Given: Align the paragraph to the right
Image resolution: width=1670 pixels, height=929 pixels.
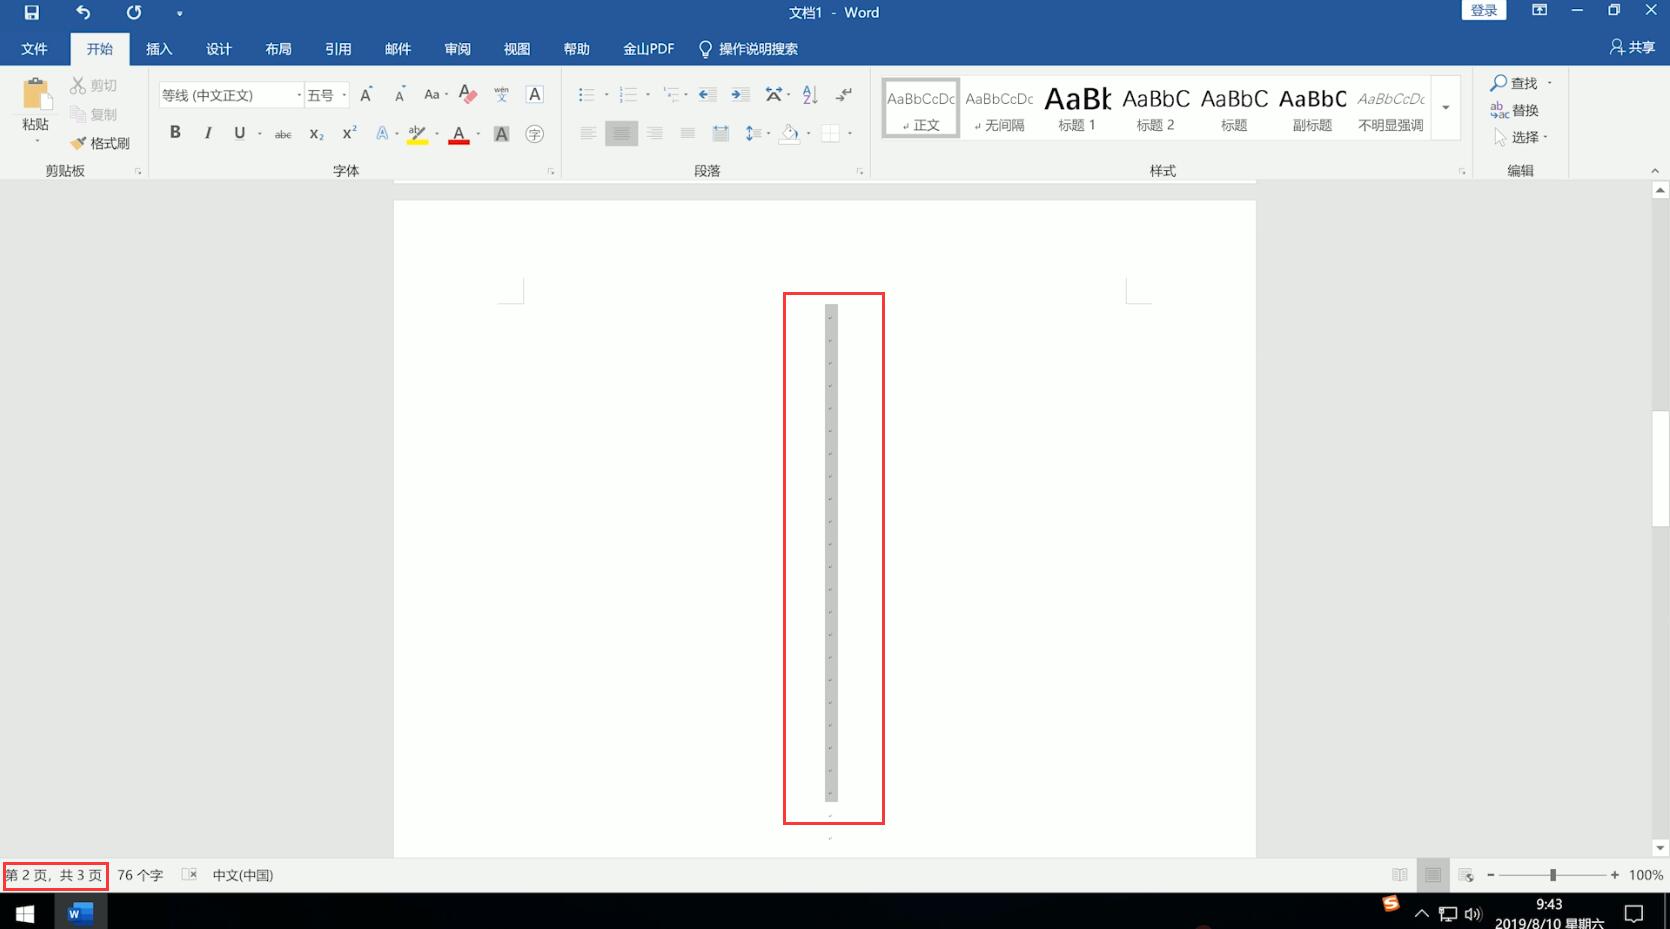Looking at the screenshot, I should click(x=654, y=133).
